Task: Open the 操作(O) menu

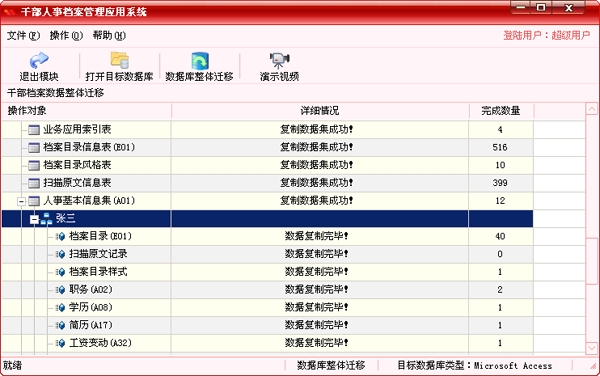Action: point(66,36)
